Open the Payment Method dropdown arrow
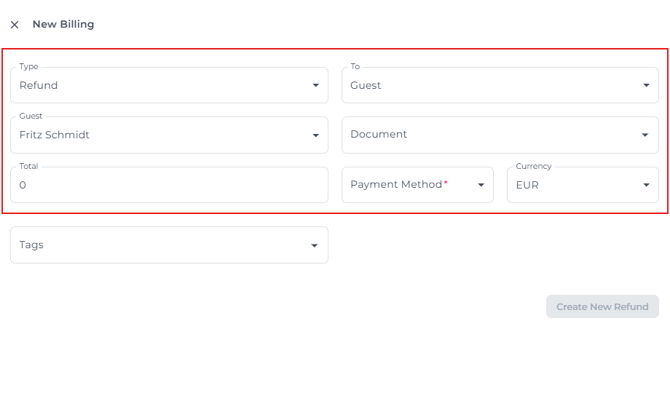 (x=481, y=185)
